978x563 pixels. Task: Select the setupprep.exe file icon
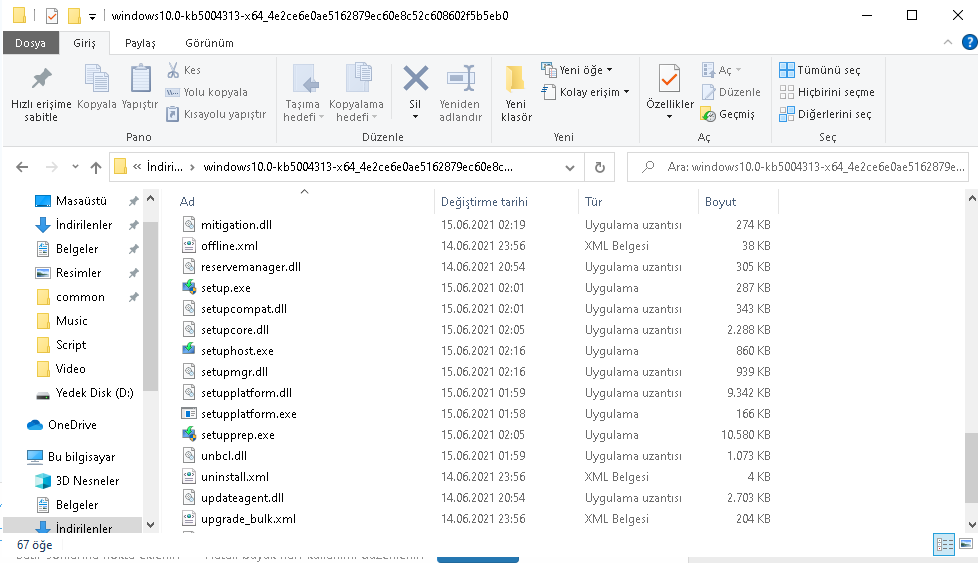click(x=189, y=435)
